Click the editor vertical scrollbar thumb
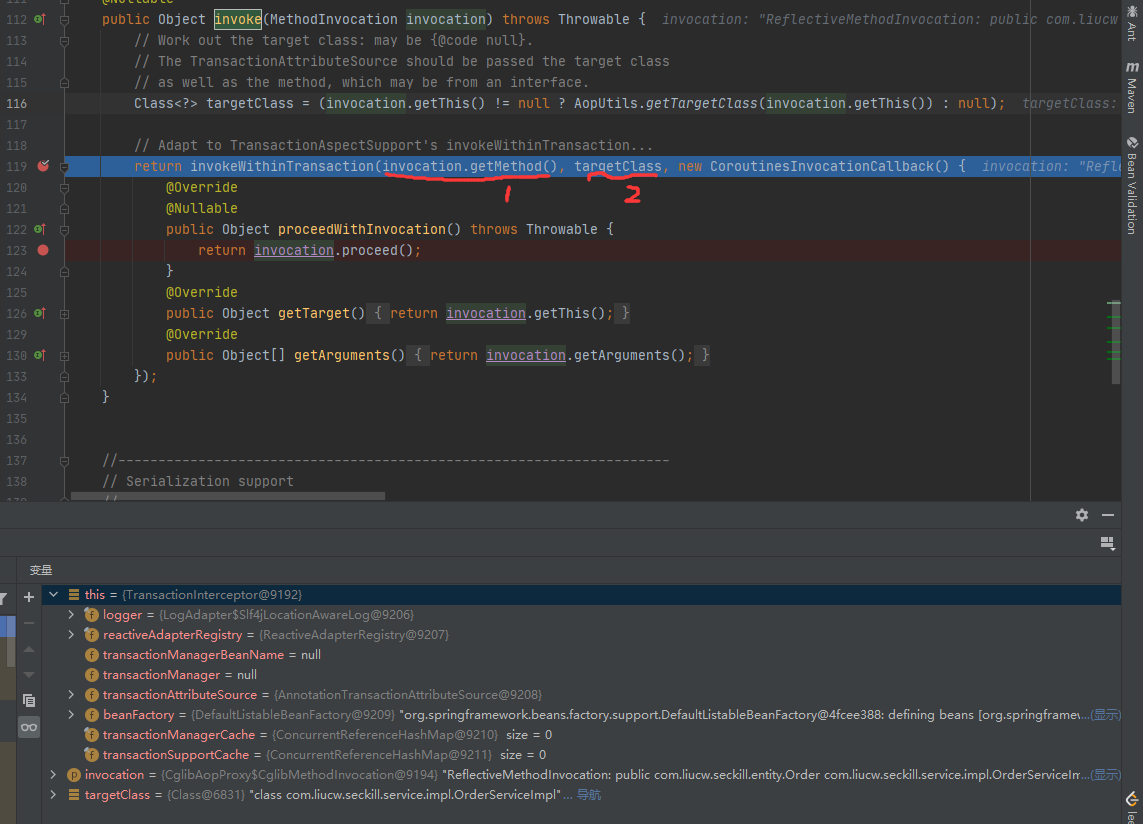This screenshot has height=824, width=1143. tap(1116, 340)
